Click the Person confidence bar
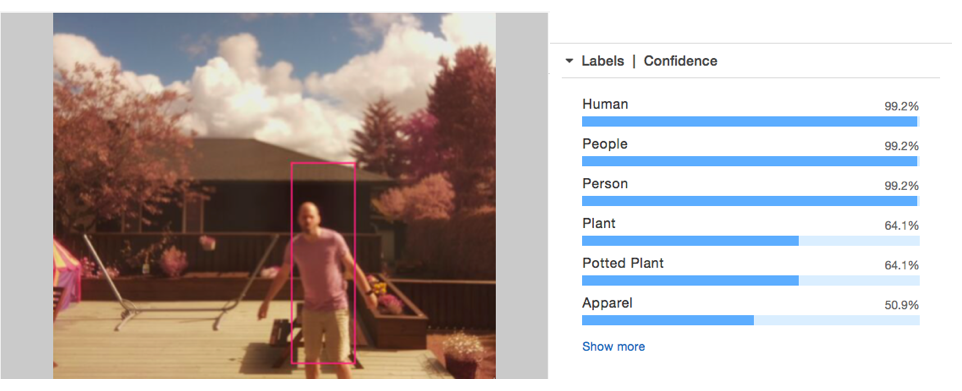Screen dimensions: 962x391 [750, 201]
